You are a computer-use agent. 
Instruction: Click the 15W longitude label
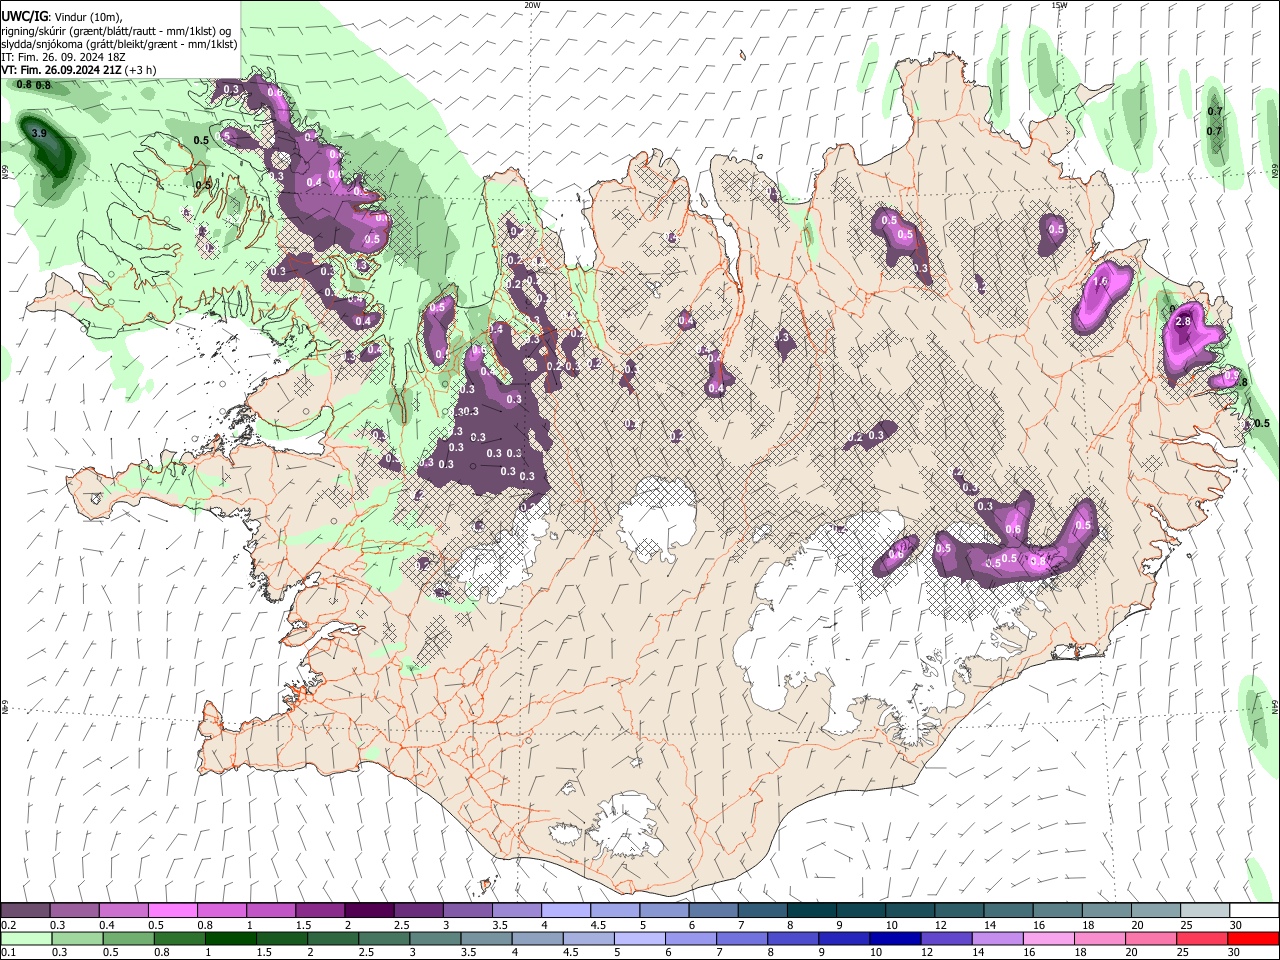point(1059,5)
